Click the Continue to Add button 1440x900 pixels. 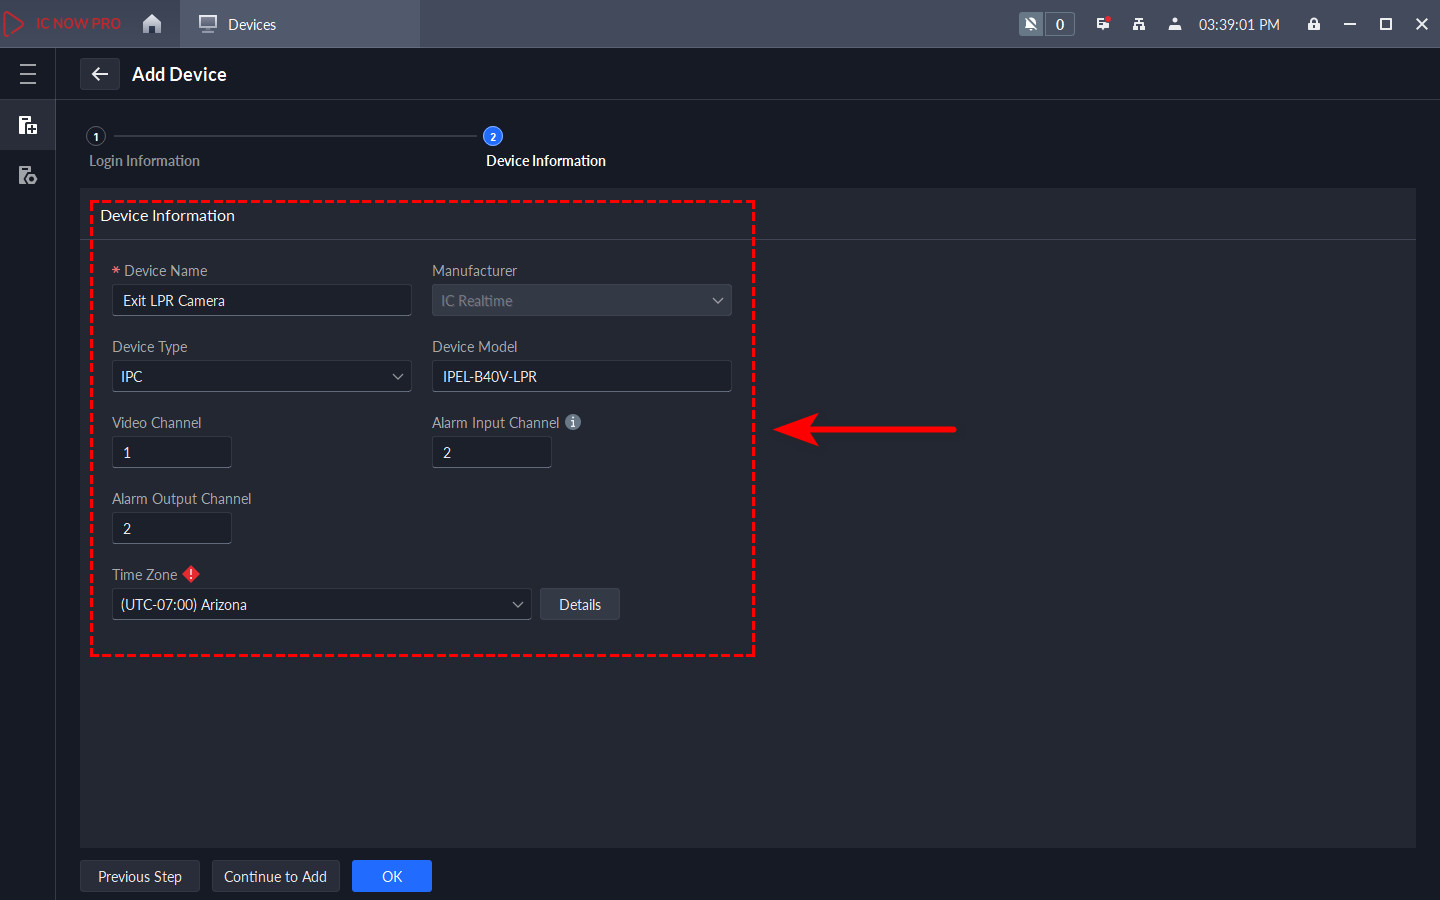point(275,876)
